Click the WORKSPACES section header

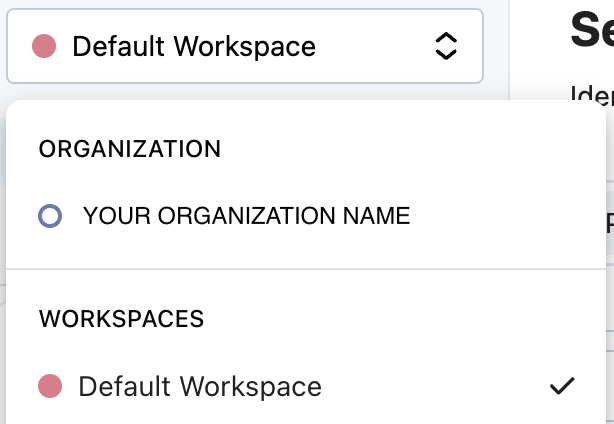pos(121,318)
